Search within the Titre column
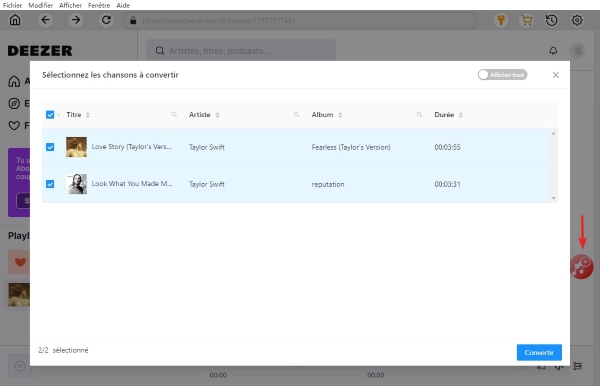The image size is (600, 386). click(174, 114)
